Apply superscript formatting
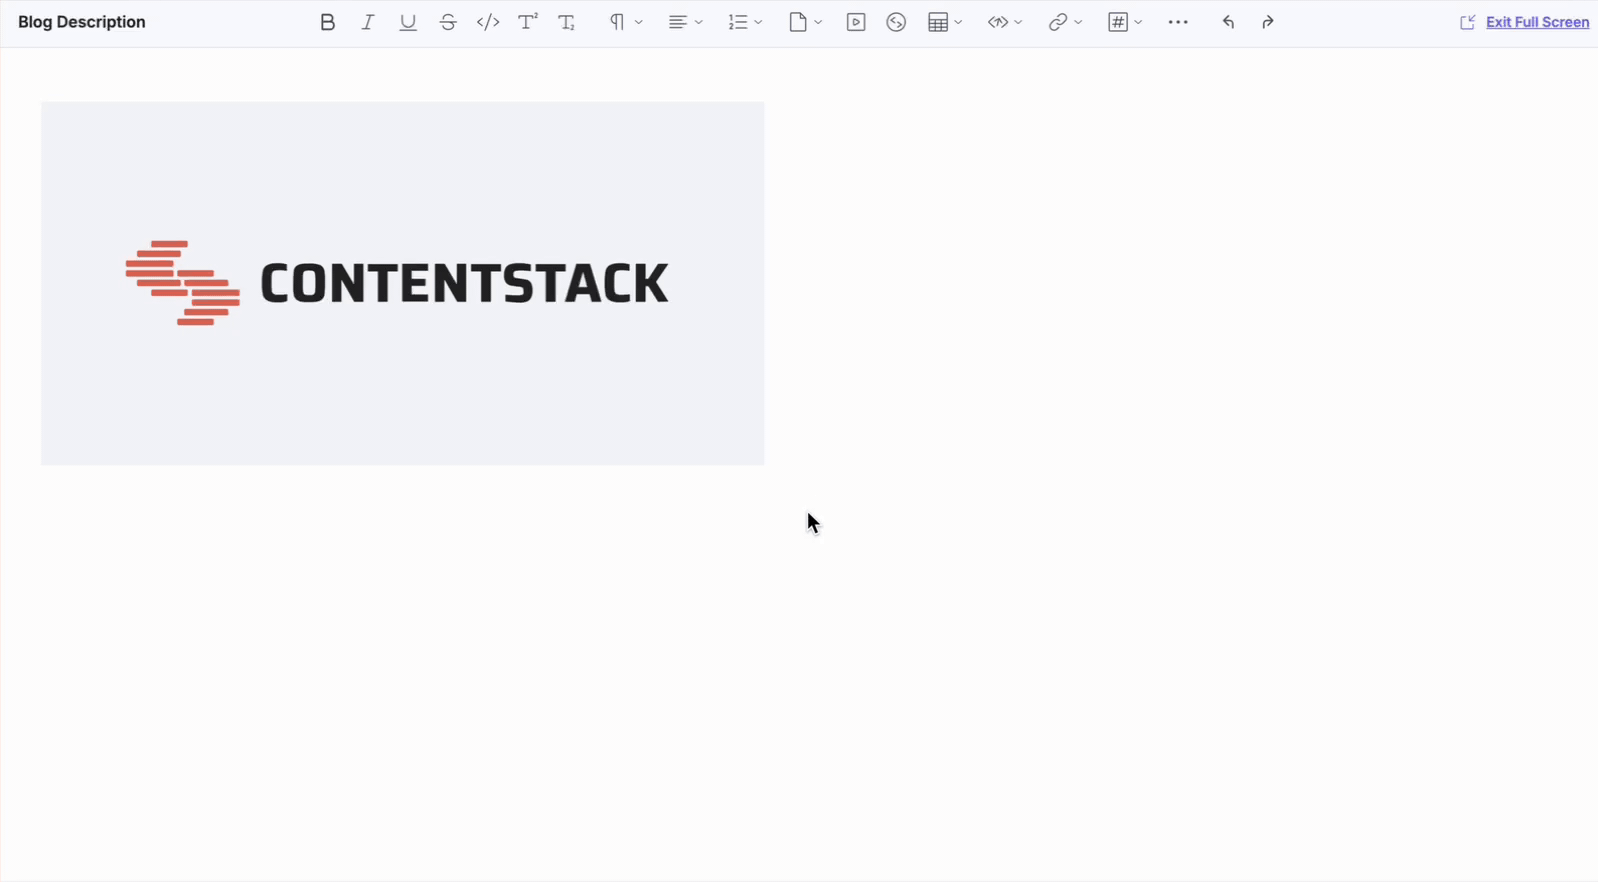The image size is (1598, 882). (x=527, y=22)
